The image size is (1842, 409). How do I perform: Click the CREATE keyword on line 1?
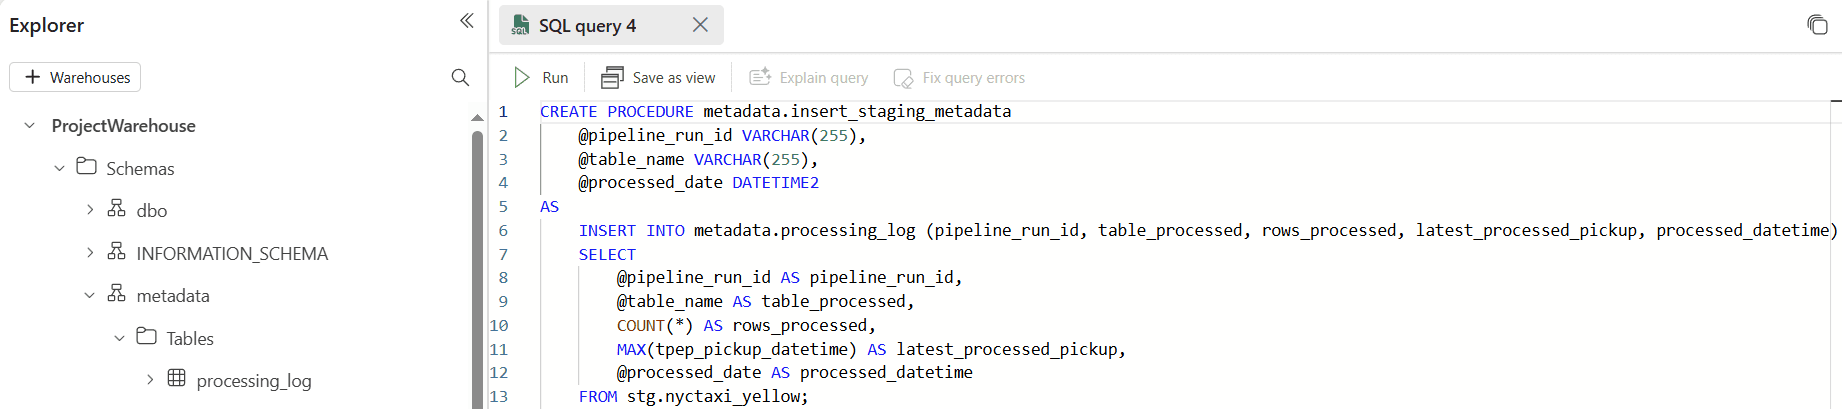(x=568, y=112)
